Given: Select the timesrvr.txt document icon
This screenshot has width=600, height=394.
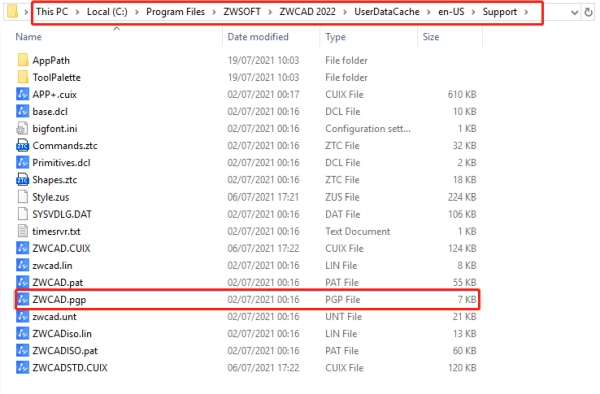Looking at the screenshot, I should pyautogui.click(x=23, y=231).
